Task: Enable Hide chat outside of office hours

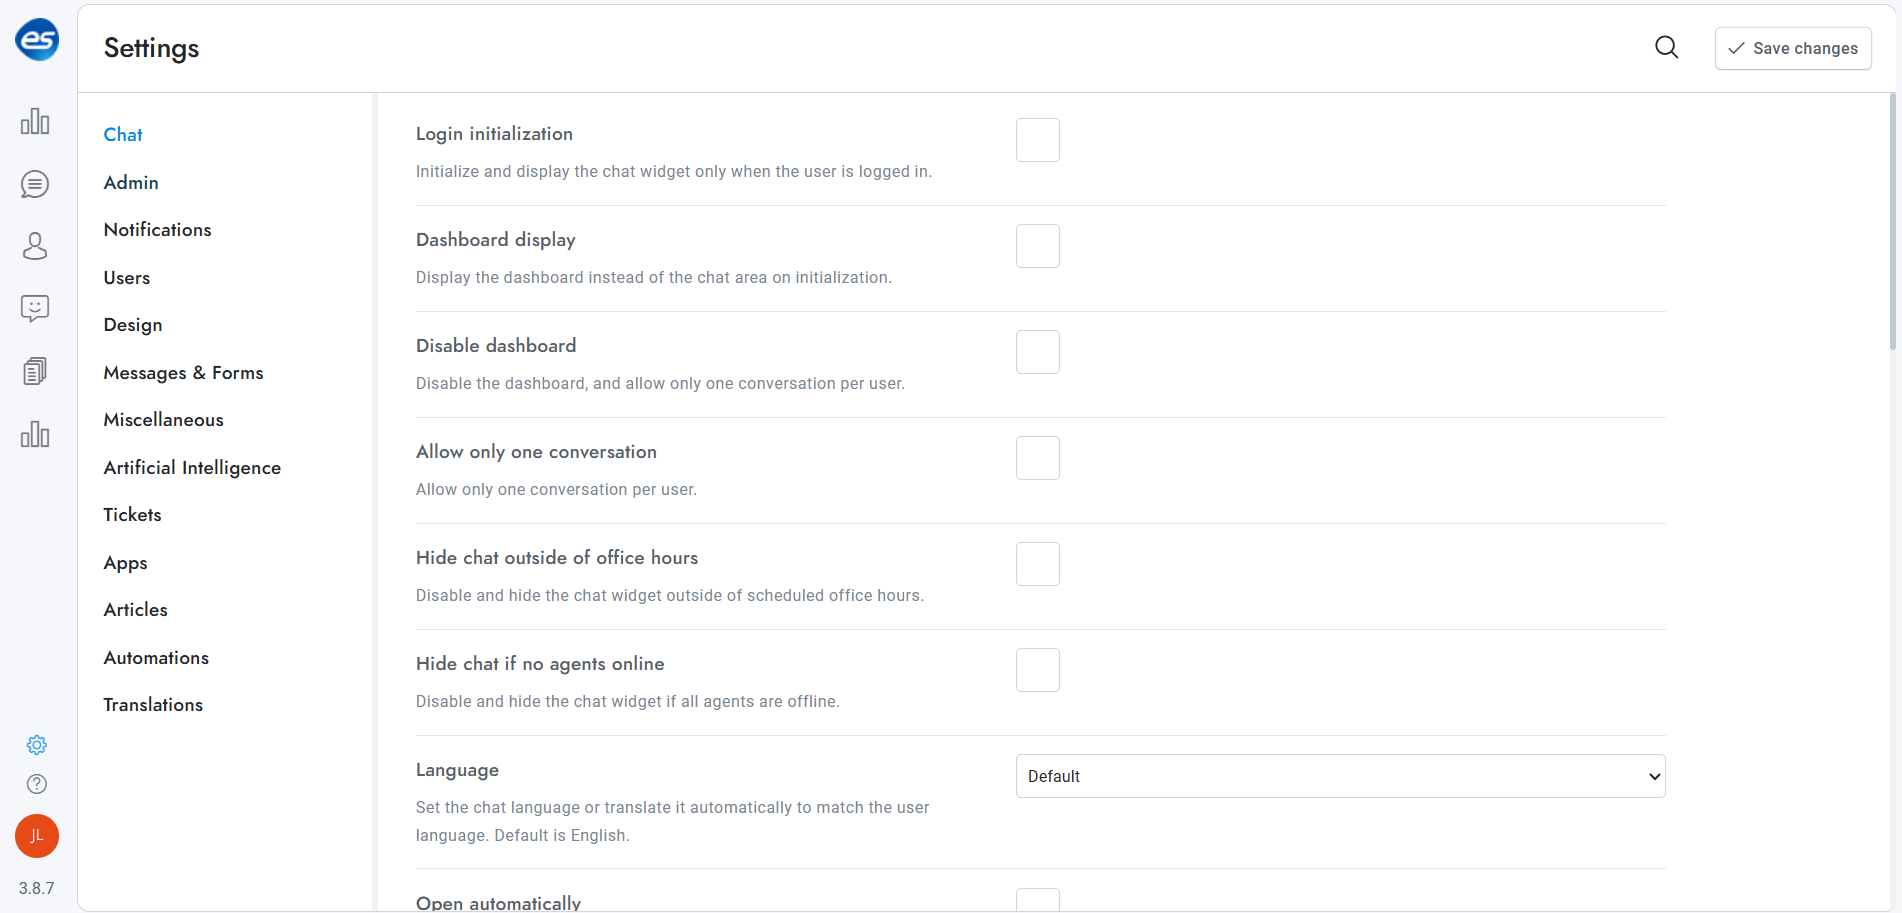Action: (x=1037, y=564)
